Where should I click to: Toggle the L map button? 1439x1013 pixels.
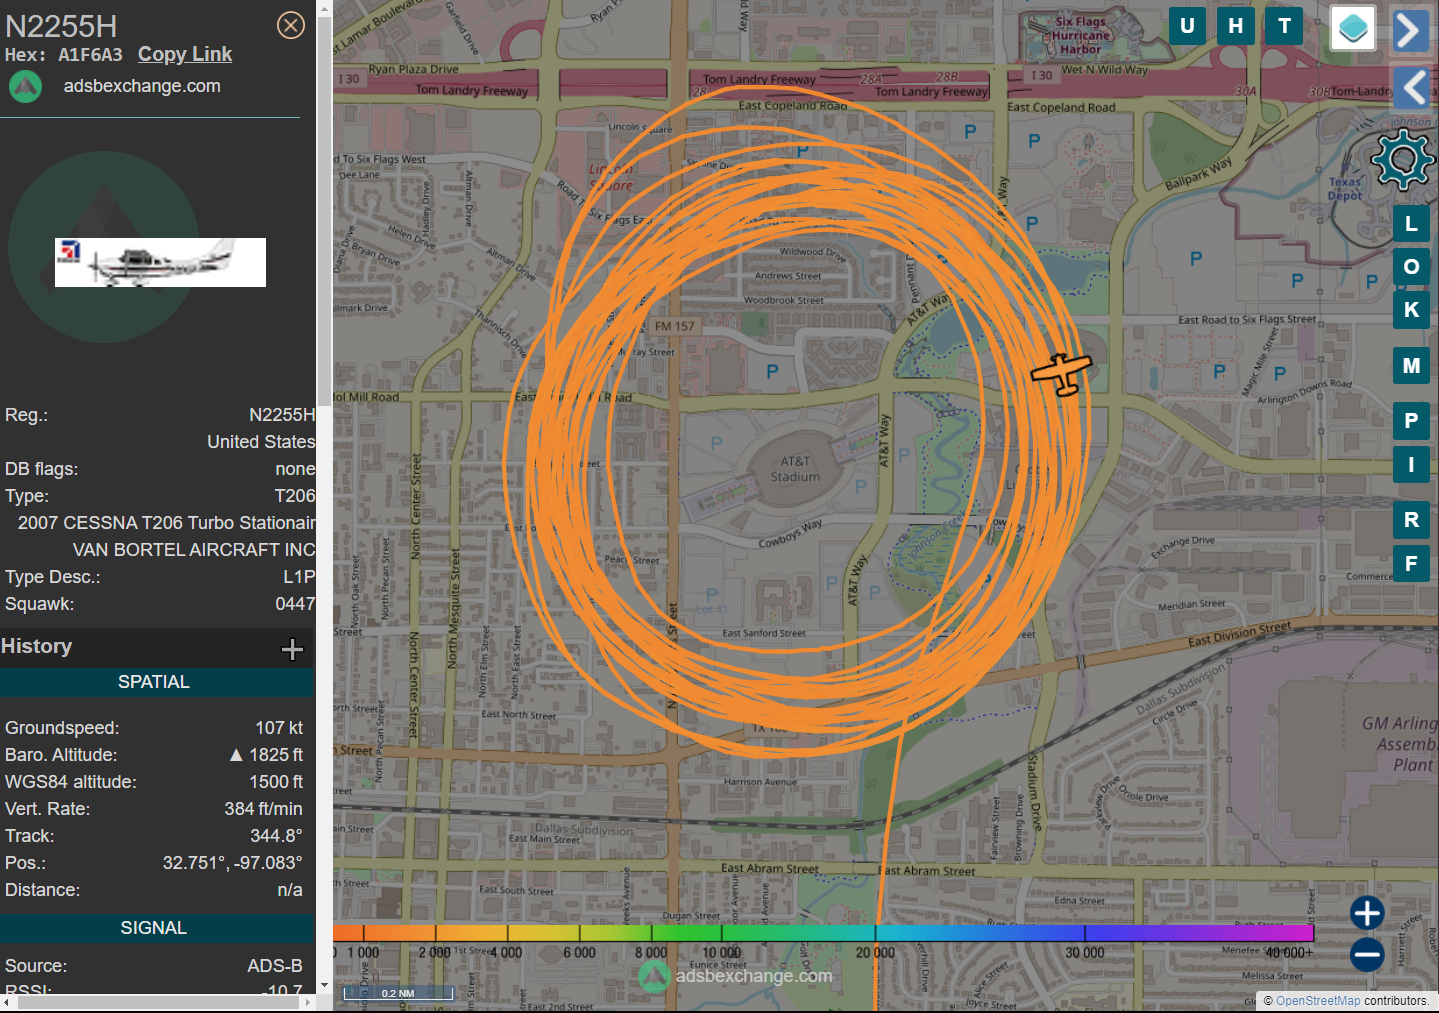point(1411,224)
